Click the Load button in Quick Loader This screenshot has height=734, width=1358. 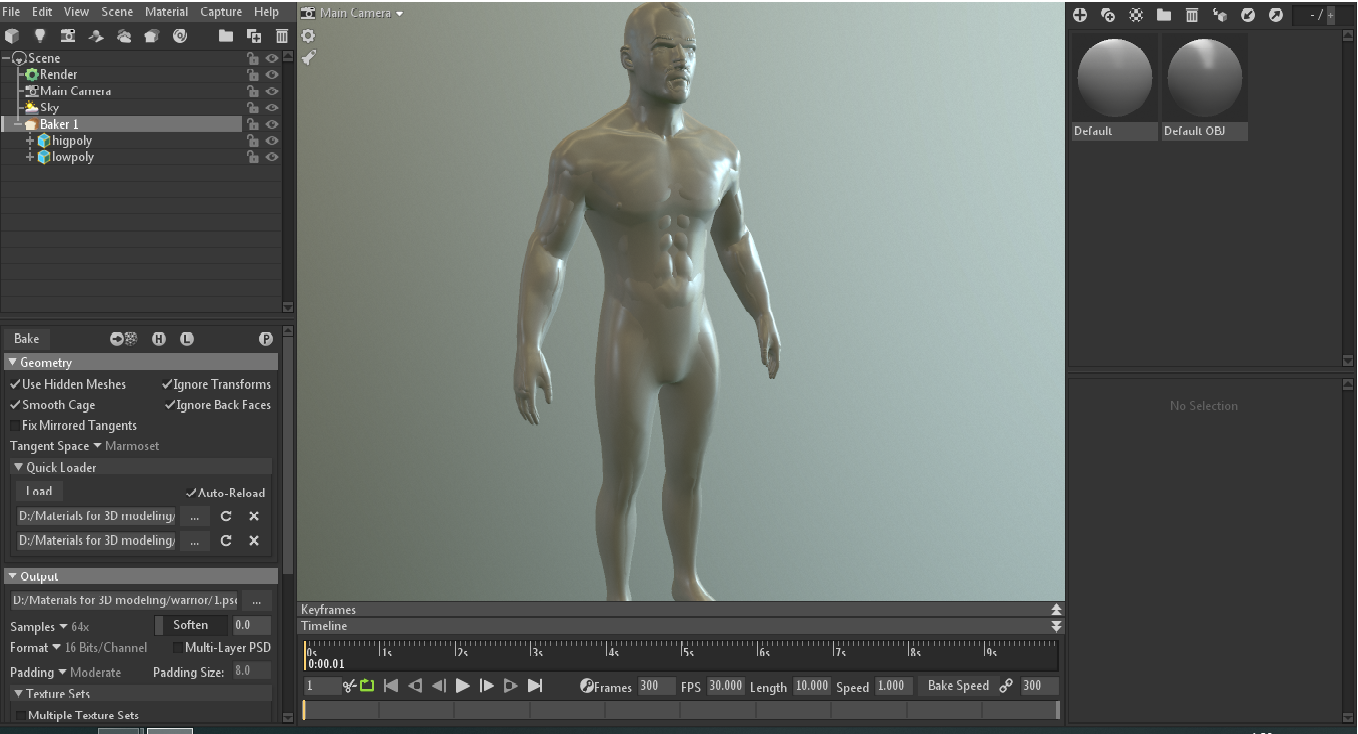pos(39,491)
